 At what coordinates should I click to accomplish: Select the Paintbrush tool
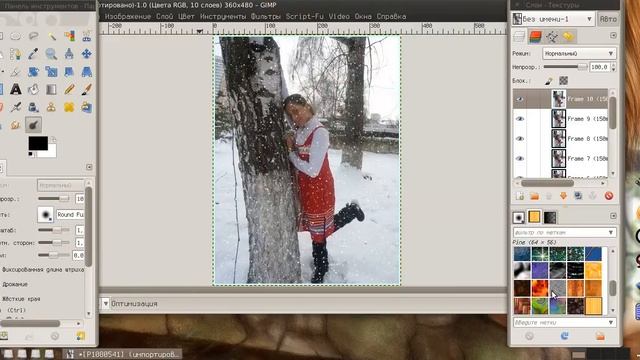pos(87,89)
